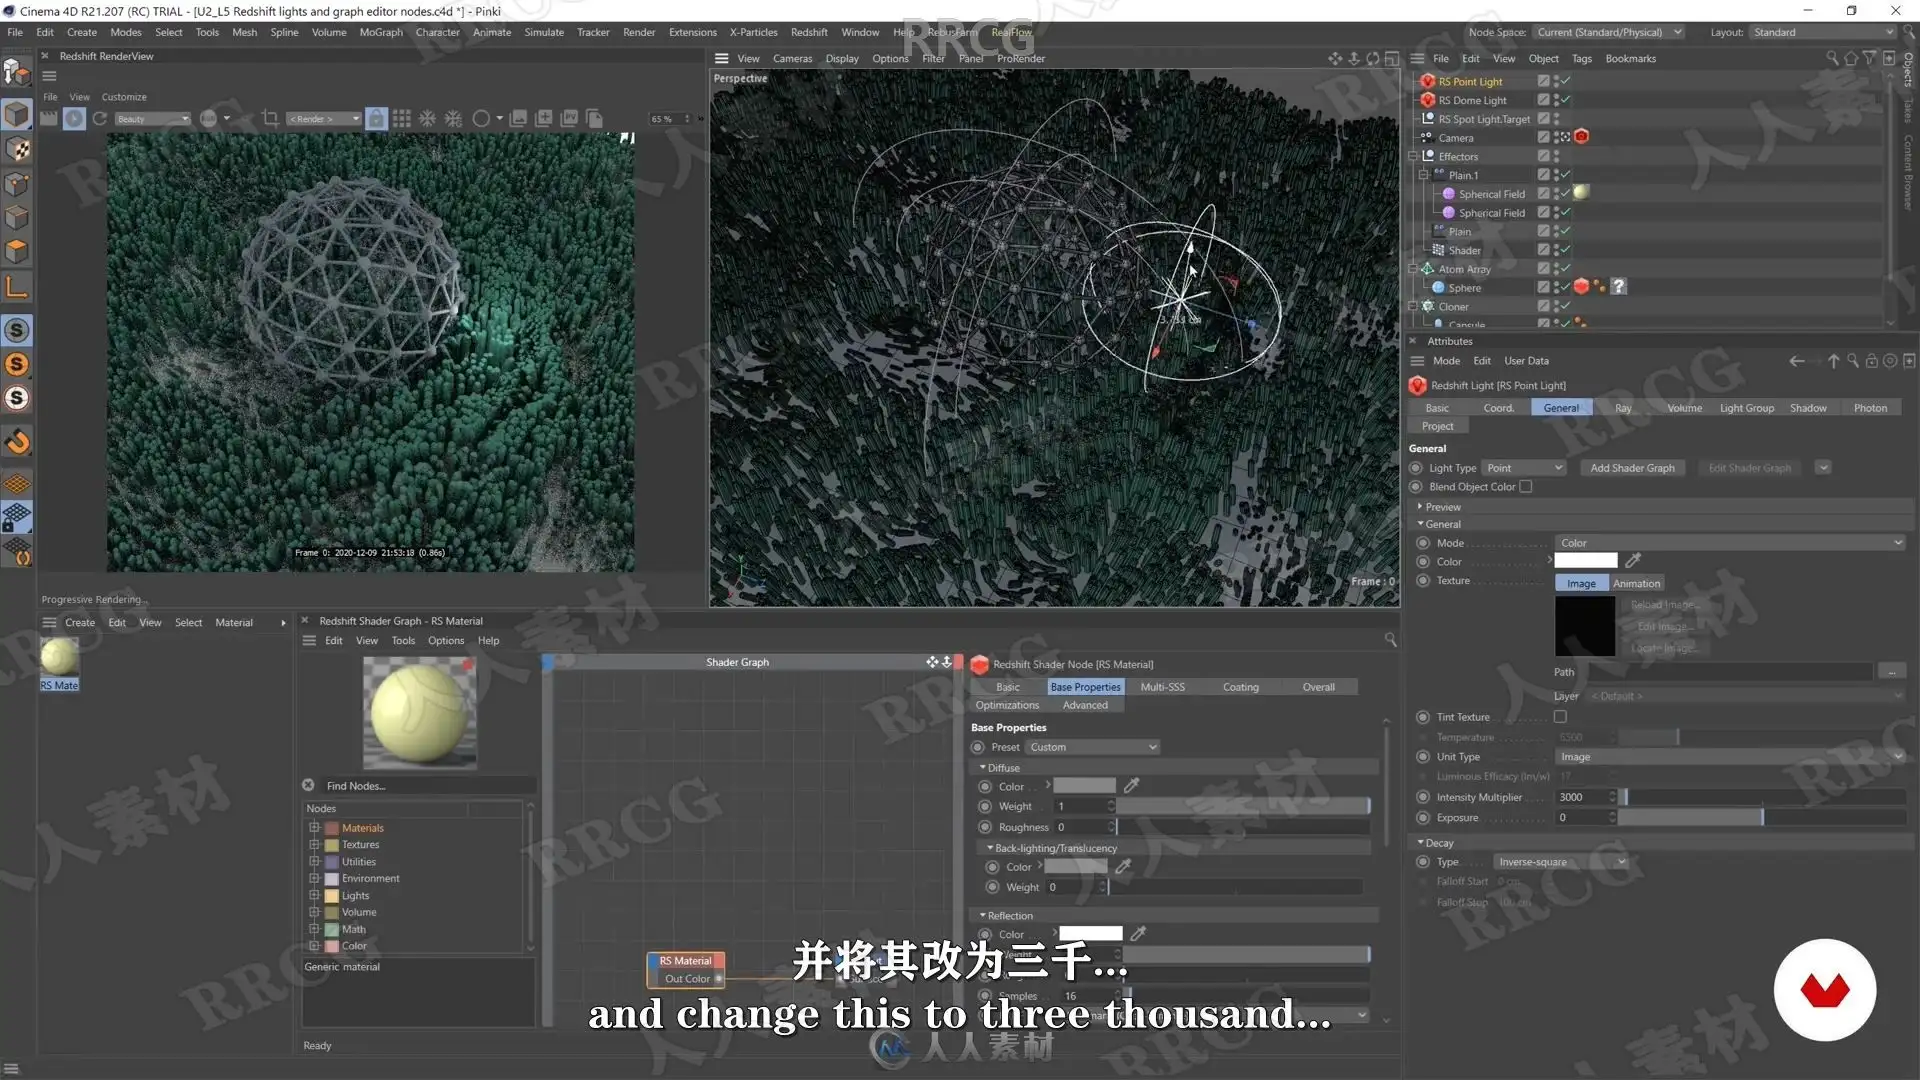Toggle the Tint Texture checkbox
Image resolution: width=1920 pixels, height=1080 pixels.
1560,717
